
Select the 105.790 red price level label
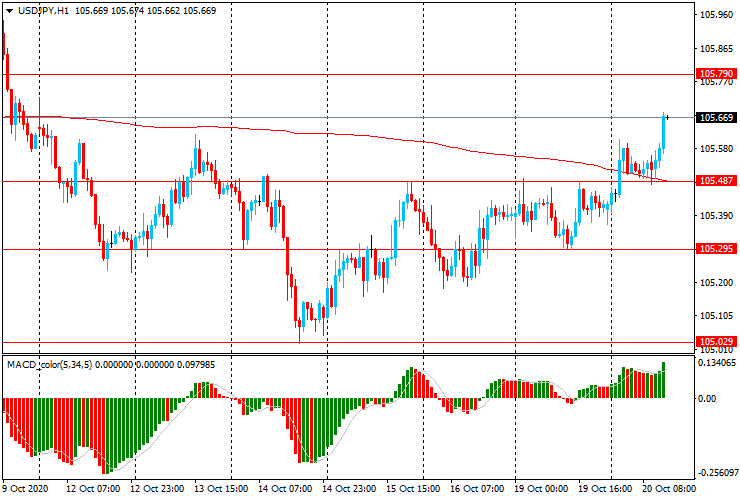(716, 74)
